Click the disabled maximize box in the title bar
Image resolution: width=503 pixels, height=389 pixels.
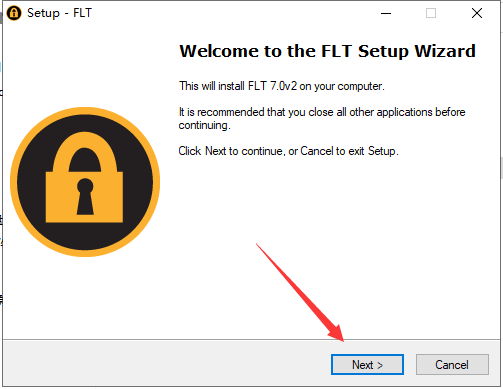point(431,13)
